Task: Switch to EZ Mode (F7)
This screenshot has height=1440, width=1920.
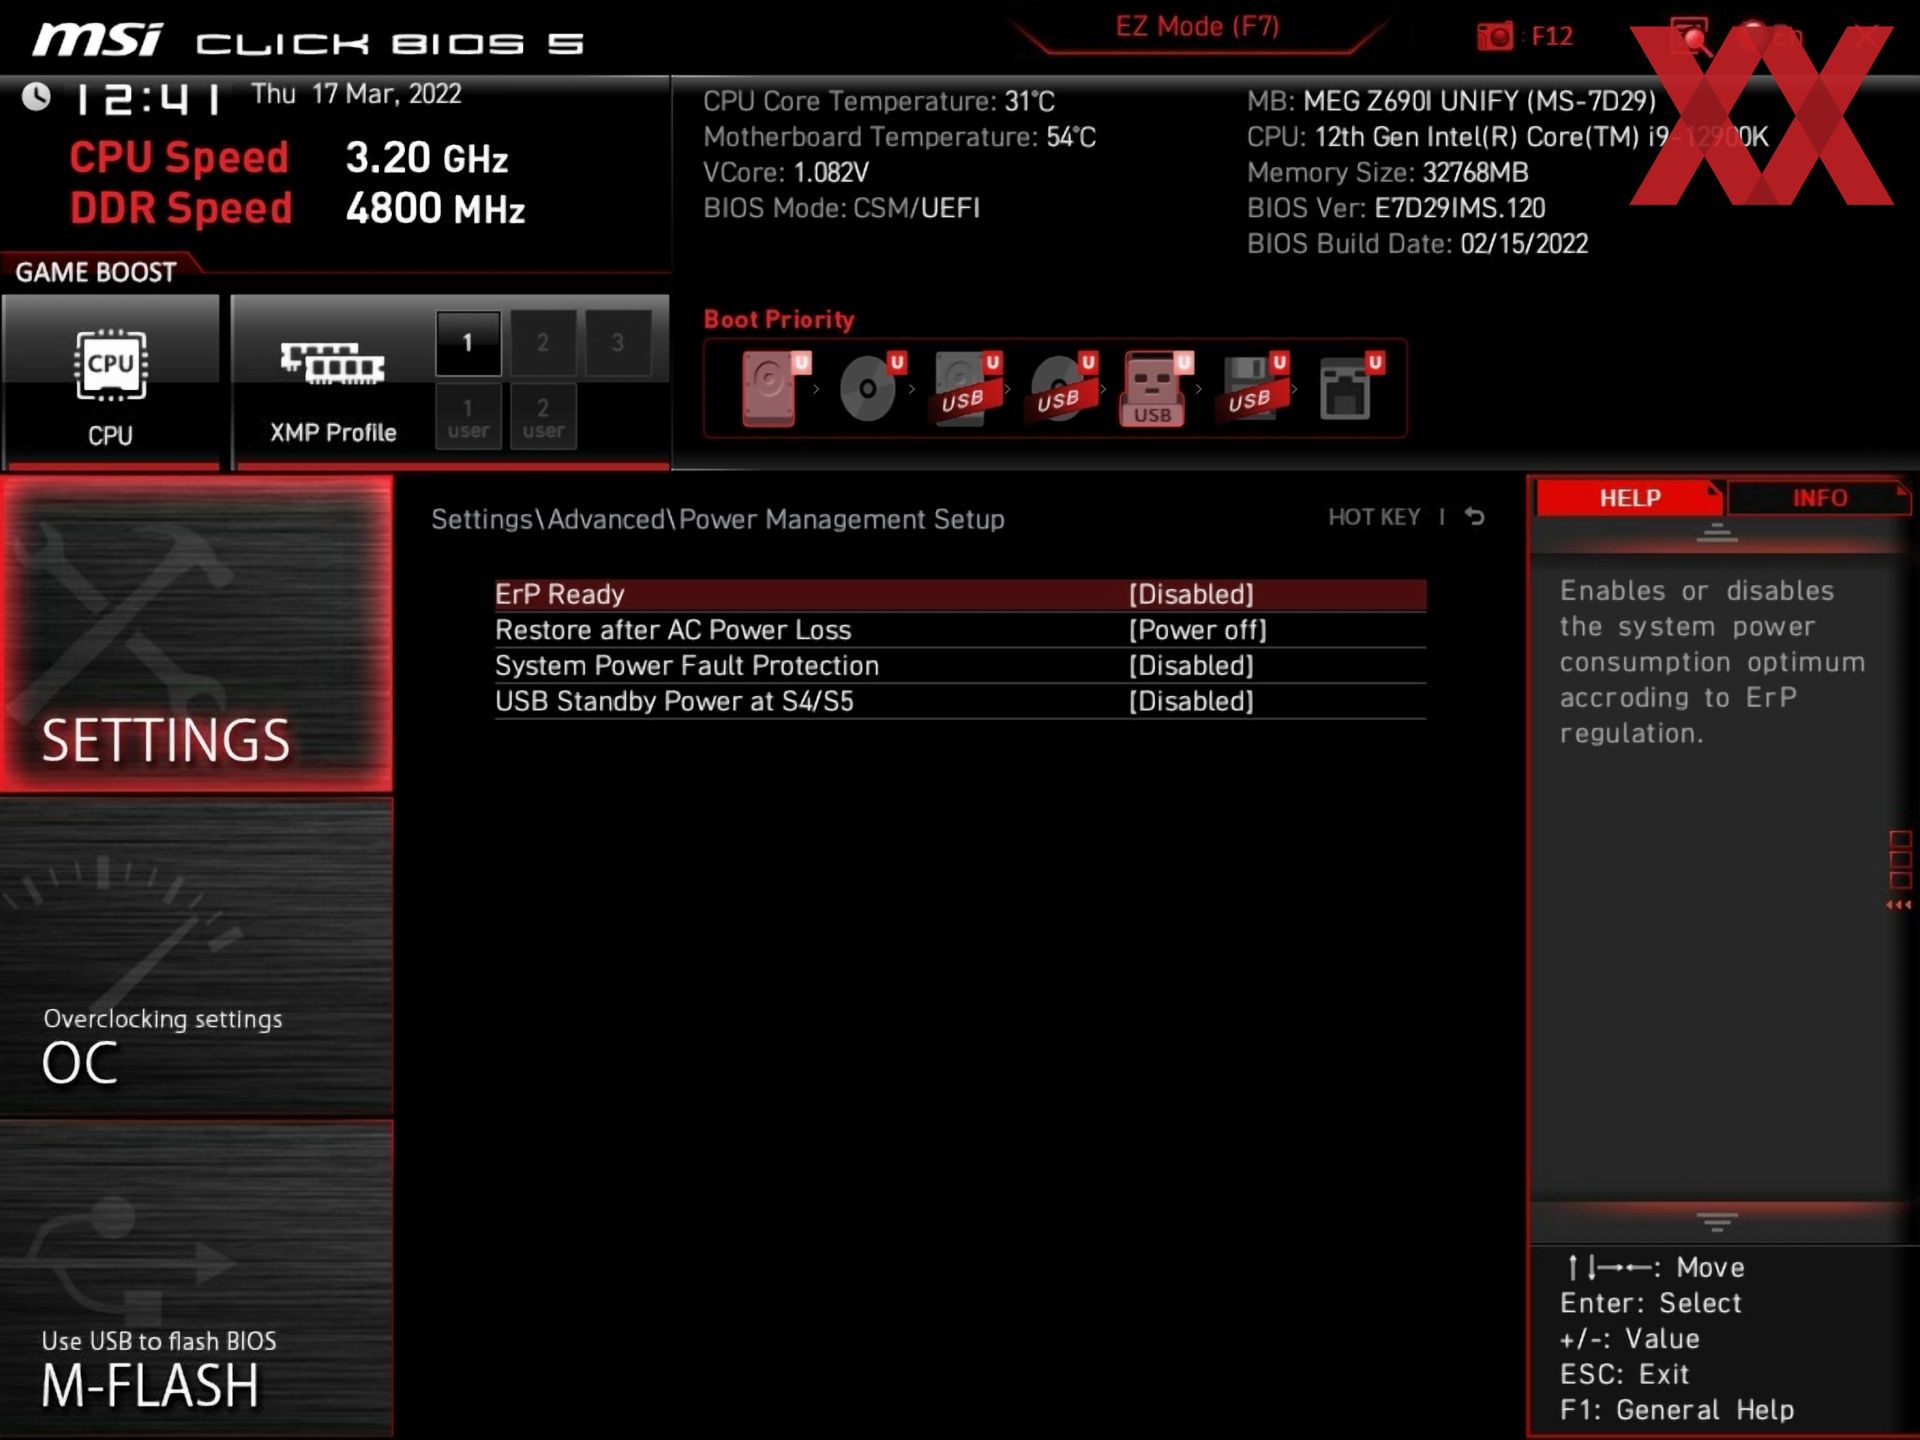Action: point(1197,27)
